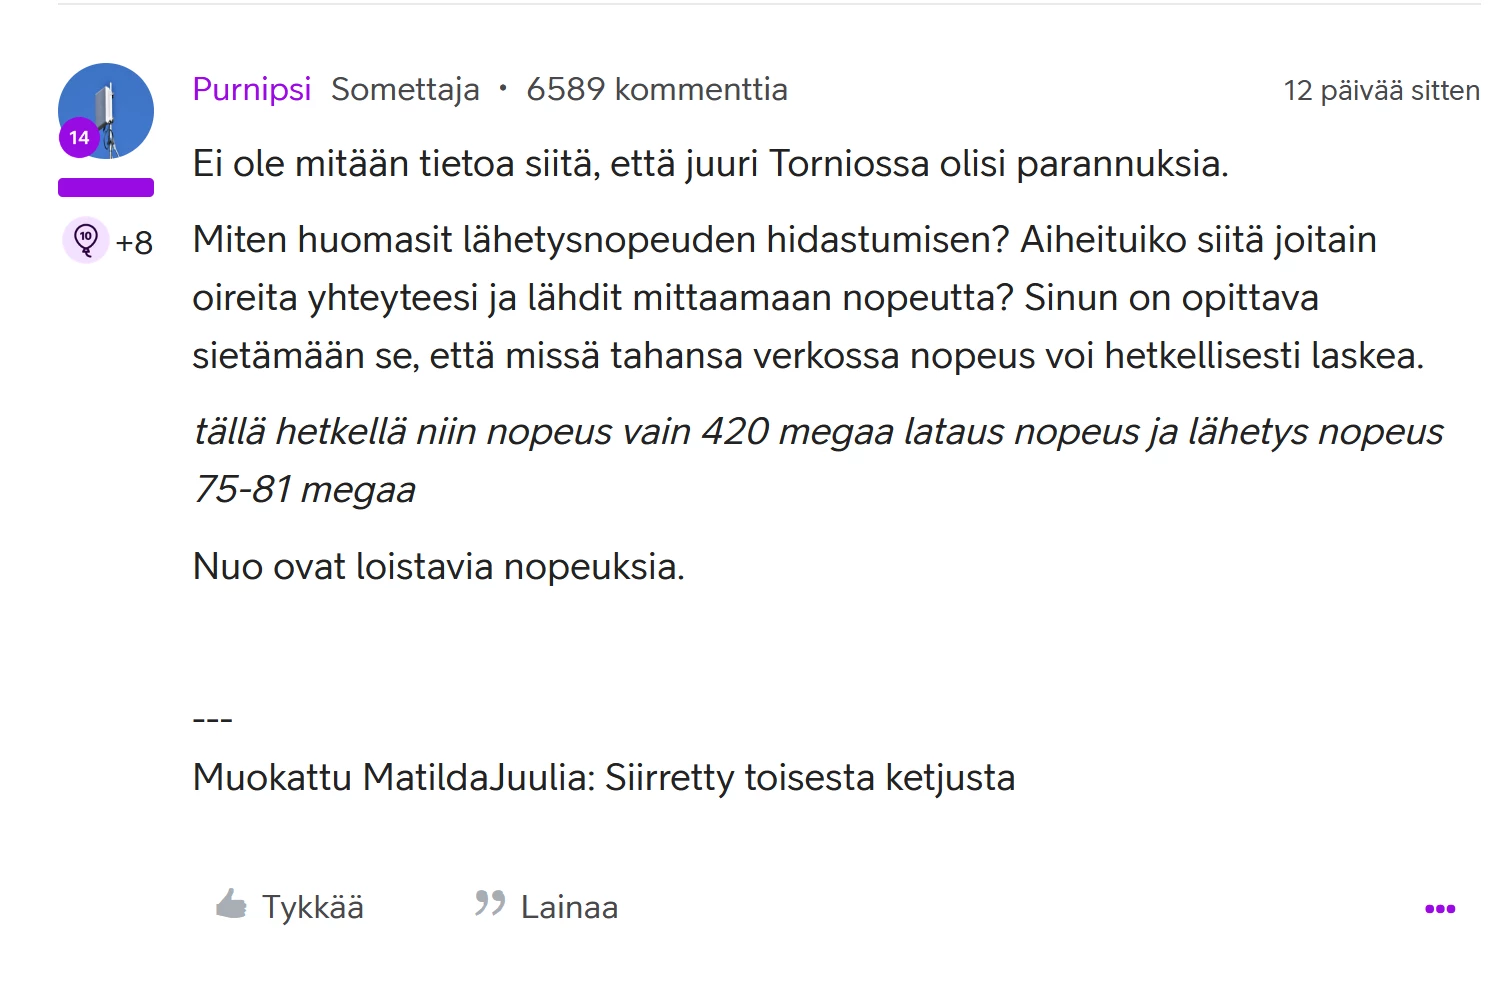Click the "Muokattu MatildaJuulia" edit note
Image resolution: width=1510 pixels, height=981 pixels.
pyautogui.click(x=603, y=777)
